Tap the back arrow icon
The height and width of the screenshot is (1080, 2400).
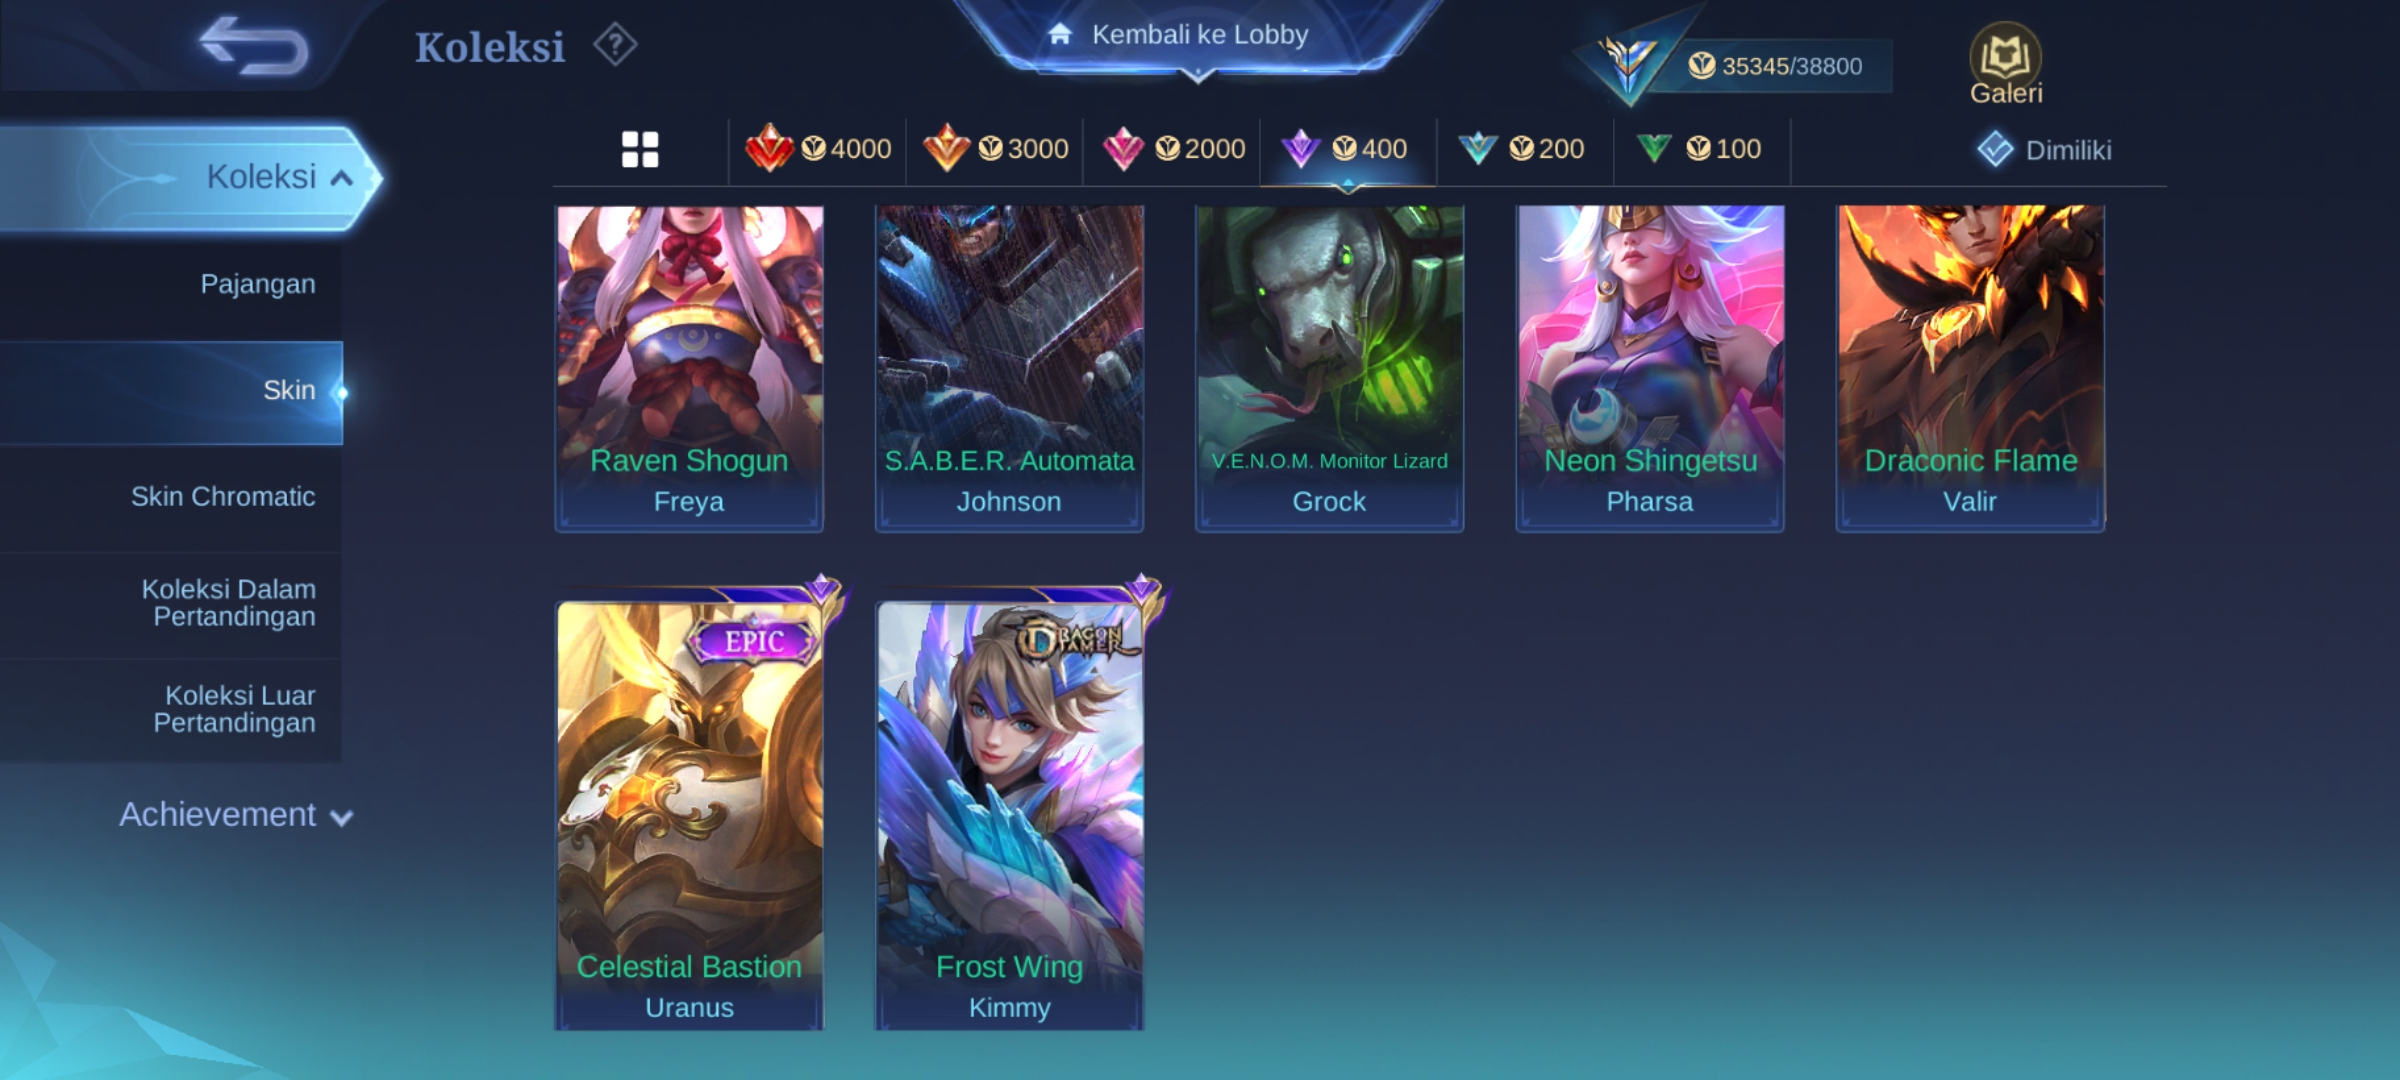coord(253,46)
